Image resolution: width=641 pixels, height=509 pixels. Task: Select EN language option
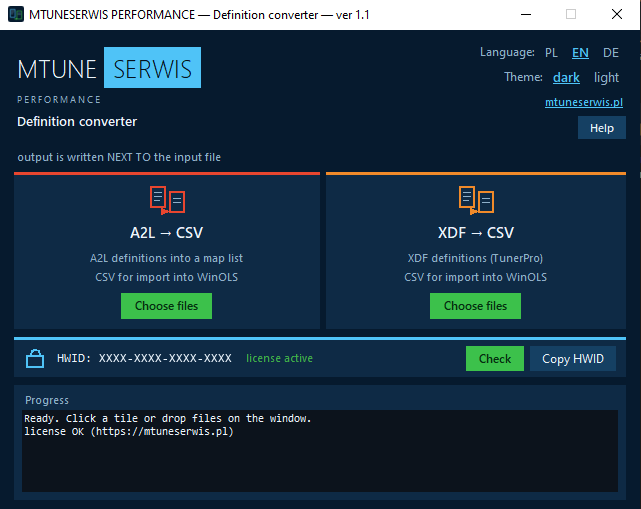tap(580, 53)
